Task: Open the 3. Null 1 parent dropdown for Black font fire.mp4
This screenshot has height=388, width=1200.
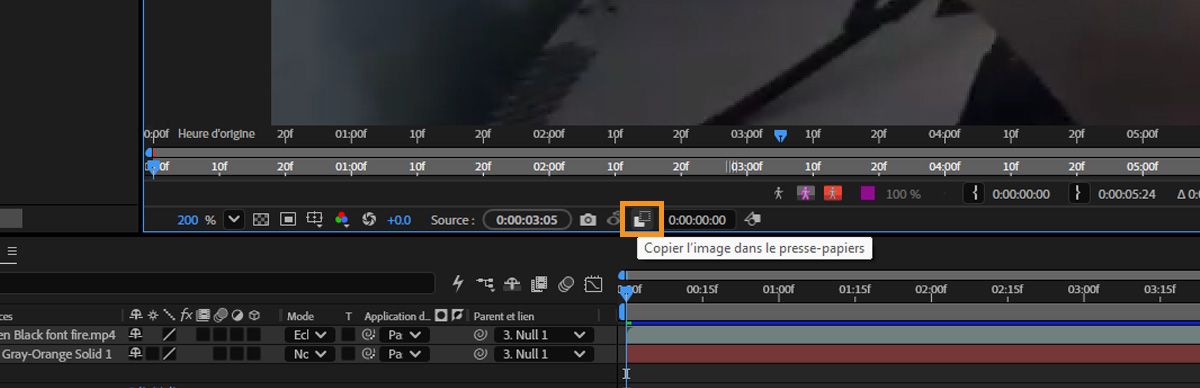Action: (x=544, y=335)
